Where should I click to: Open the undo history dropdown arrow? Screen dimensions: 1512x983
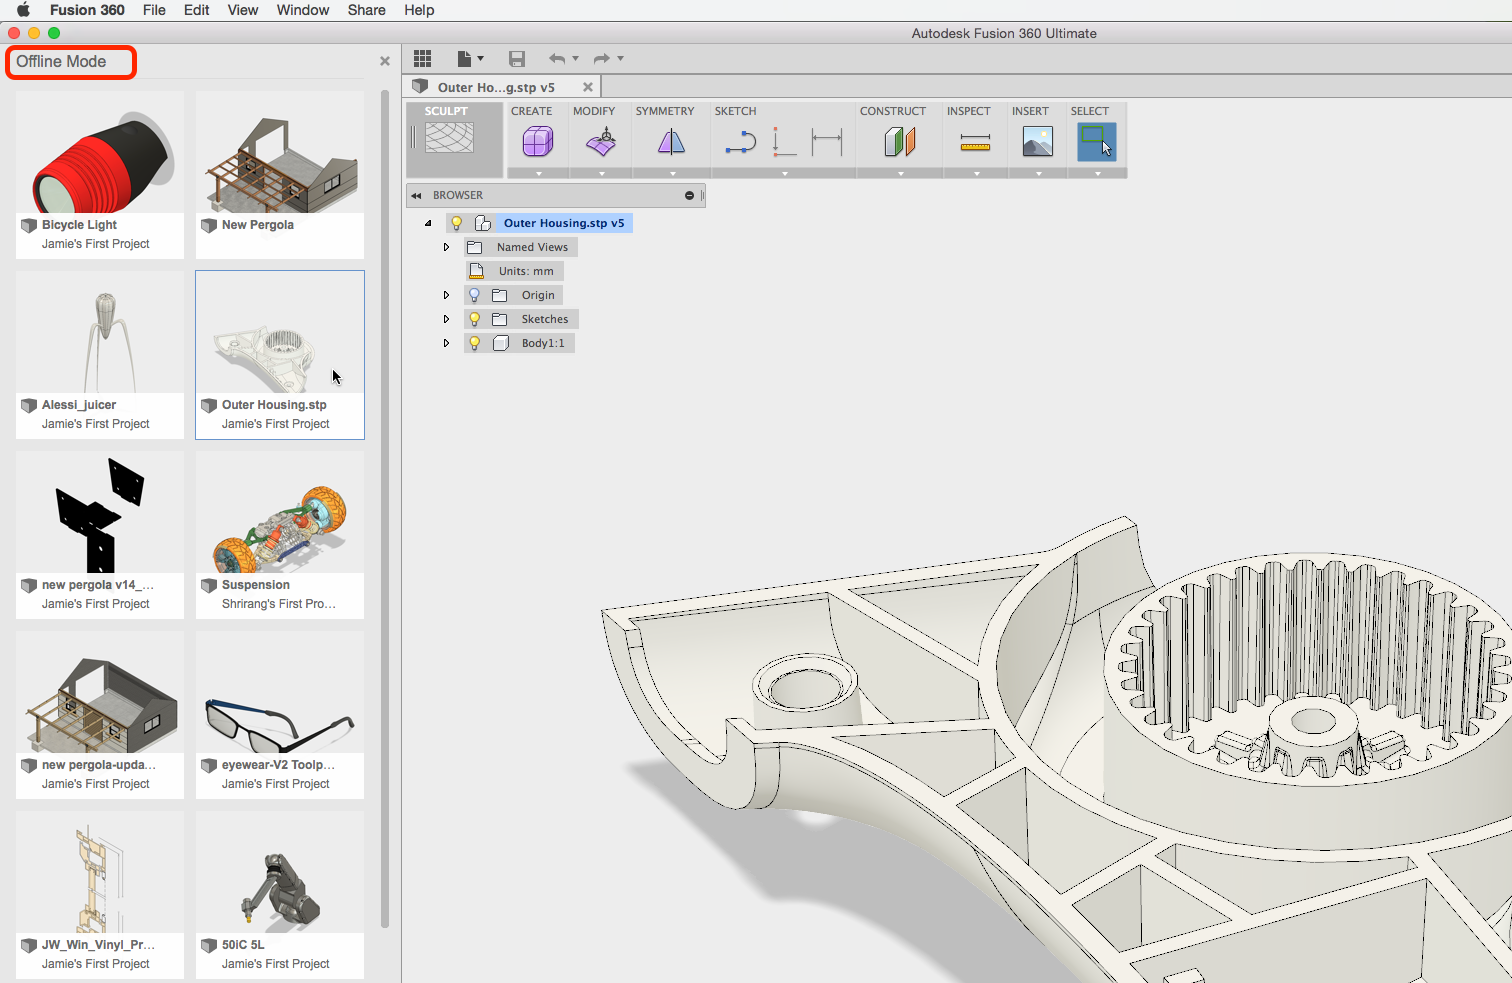point(575,59)
